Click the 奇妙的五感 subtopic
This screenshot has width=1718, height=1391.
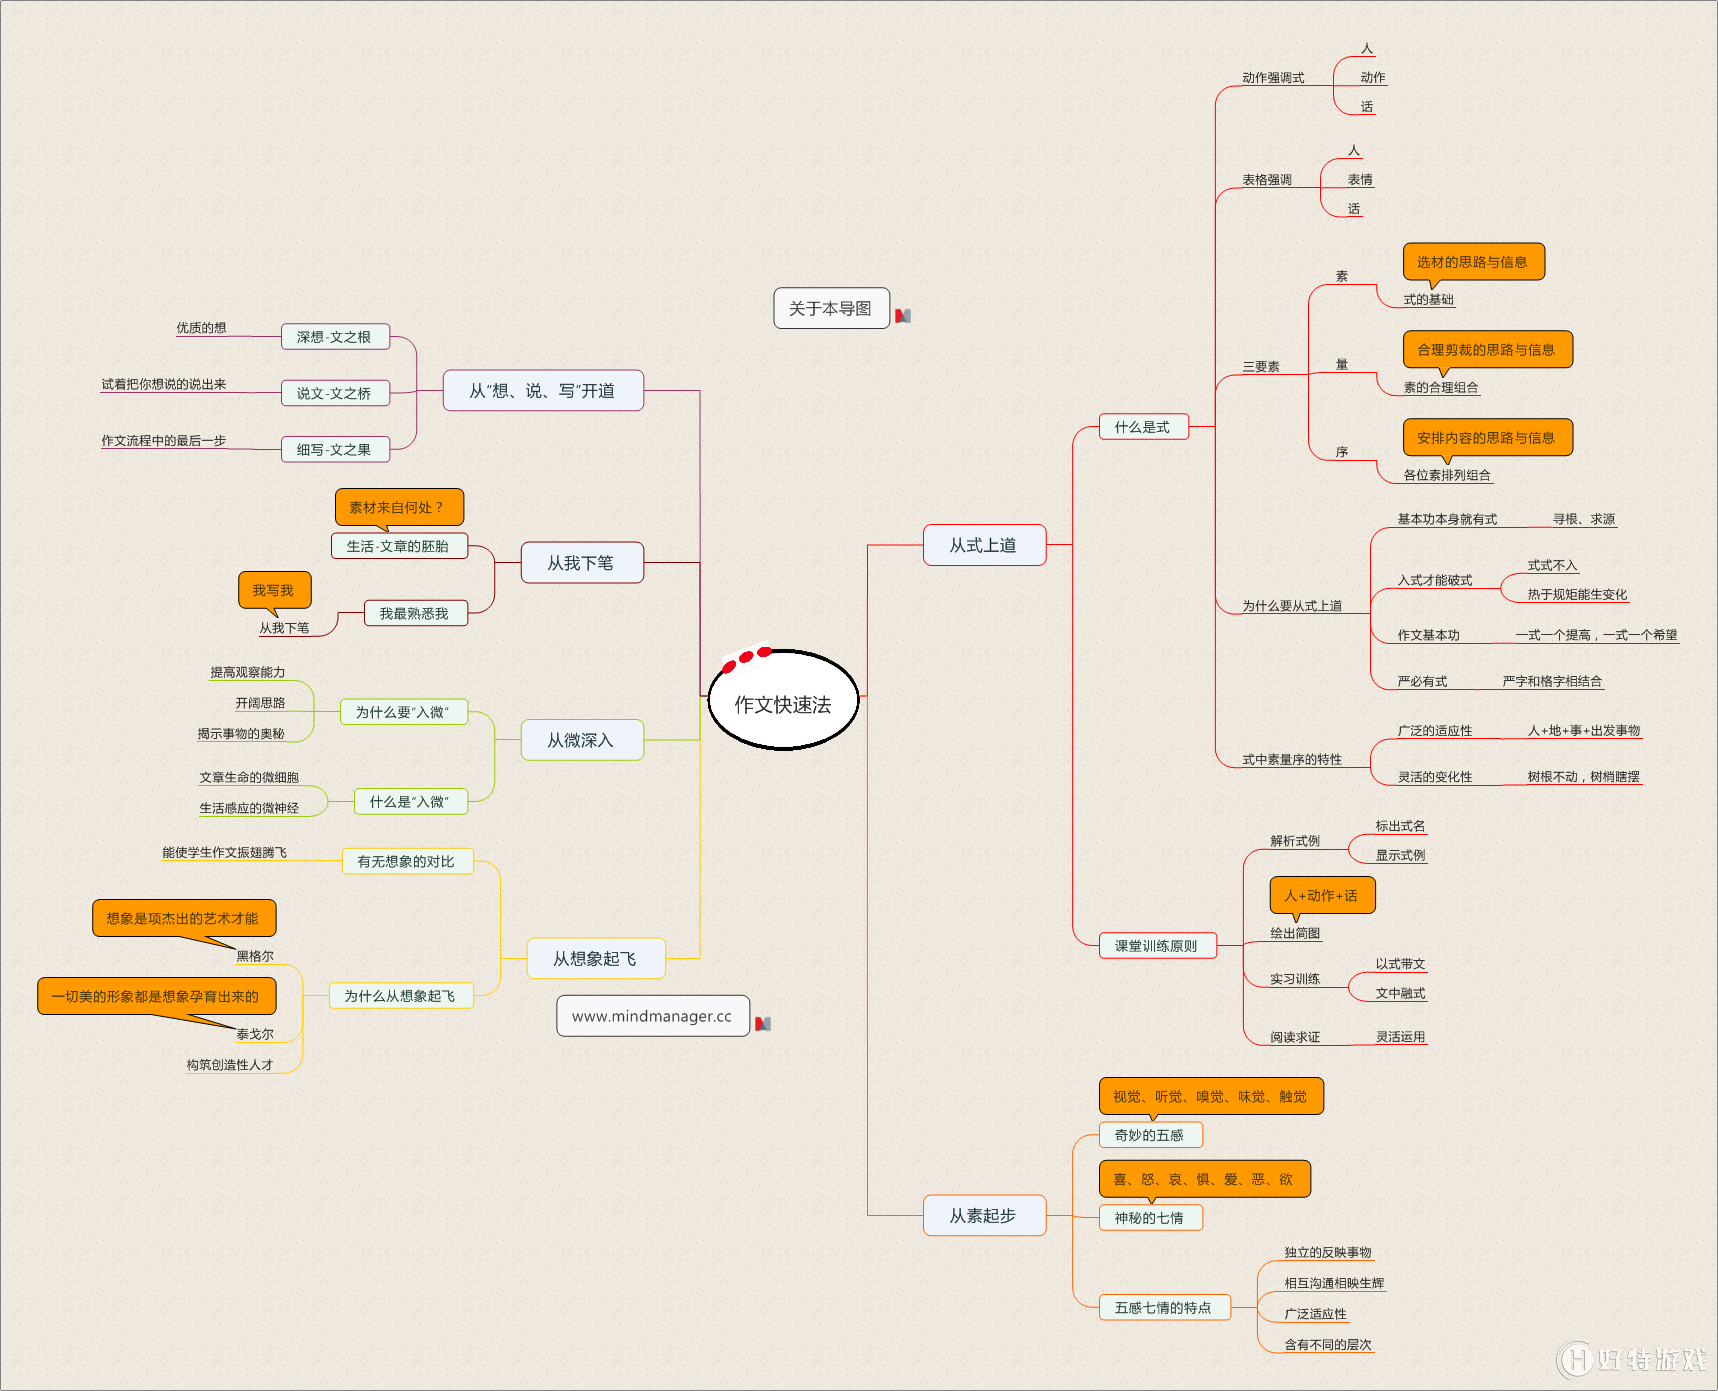(x=1151, y=1135)
